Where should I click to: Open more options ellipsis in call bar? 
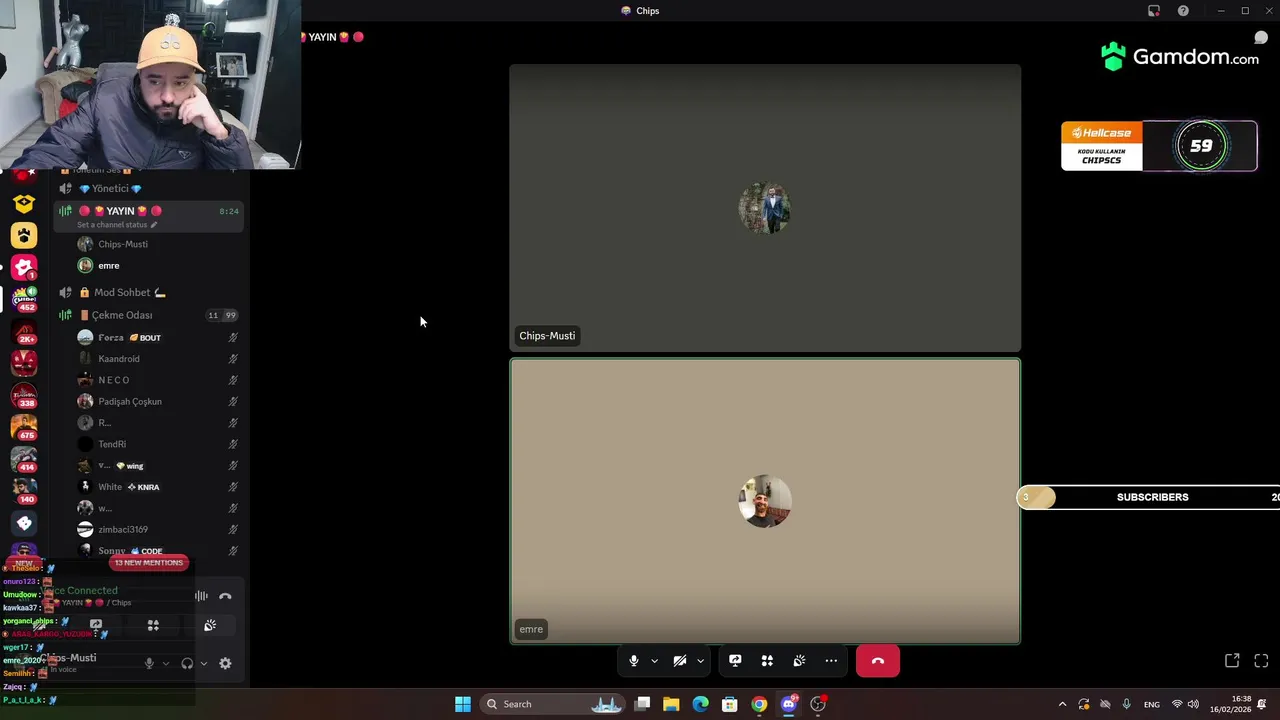click(x=831, y=661)
